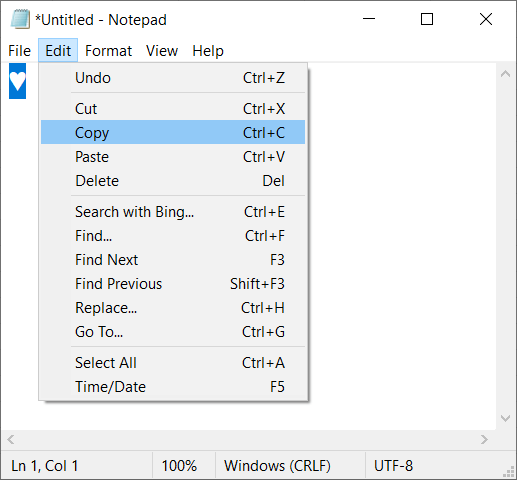Click the down arrow of vertical scrollbar
This screenshot has height=480, width=517.
(505, 418)
